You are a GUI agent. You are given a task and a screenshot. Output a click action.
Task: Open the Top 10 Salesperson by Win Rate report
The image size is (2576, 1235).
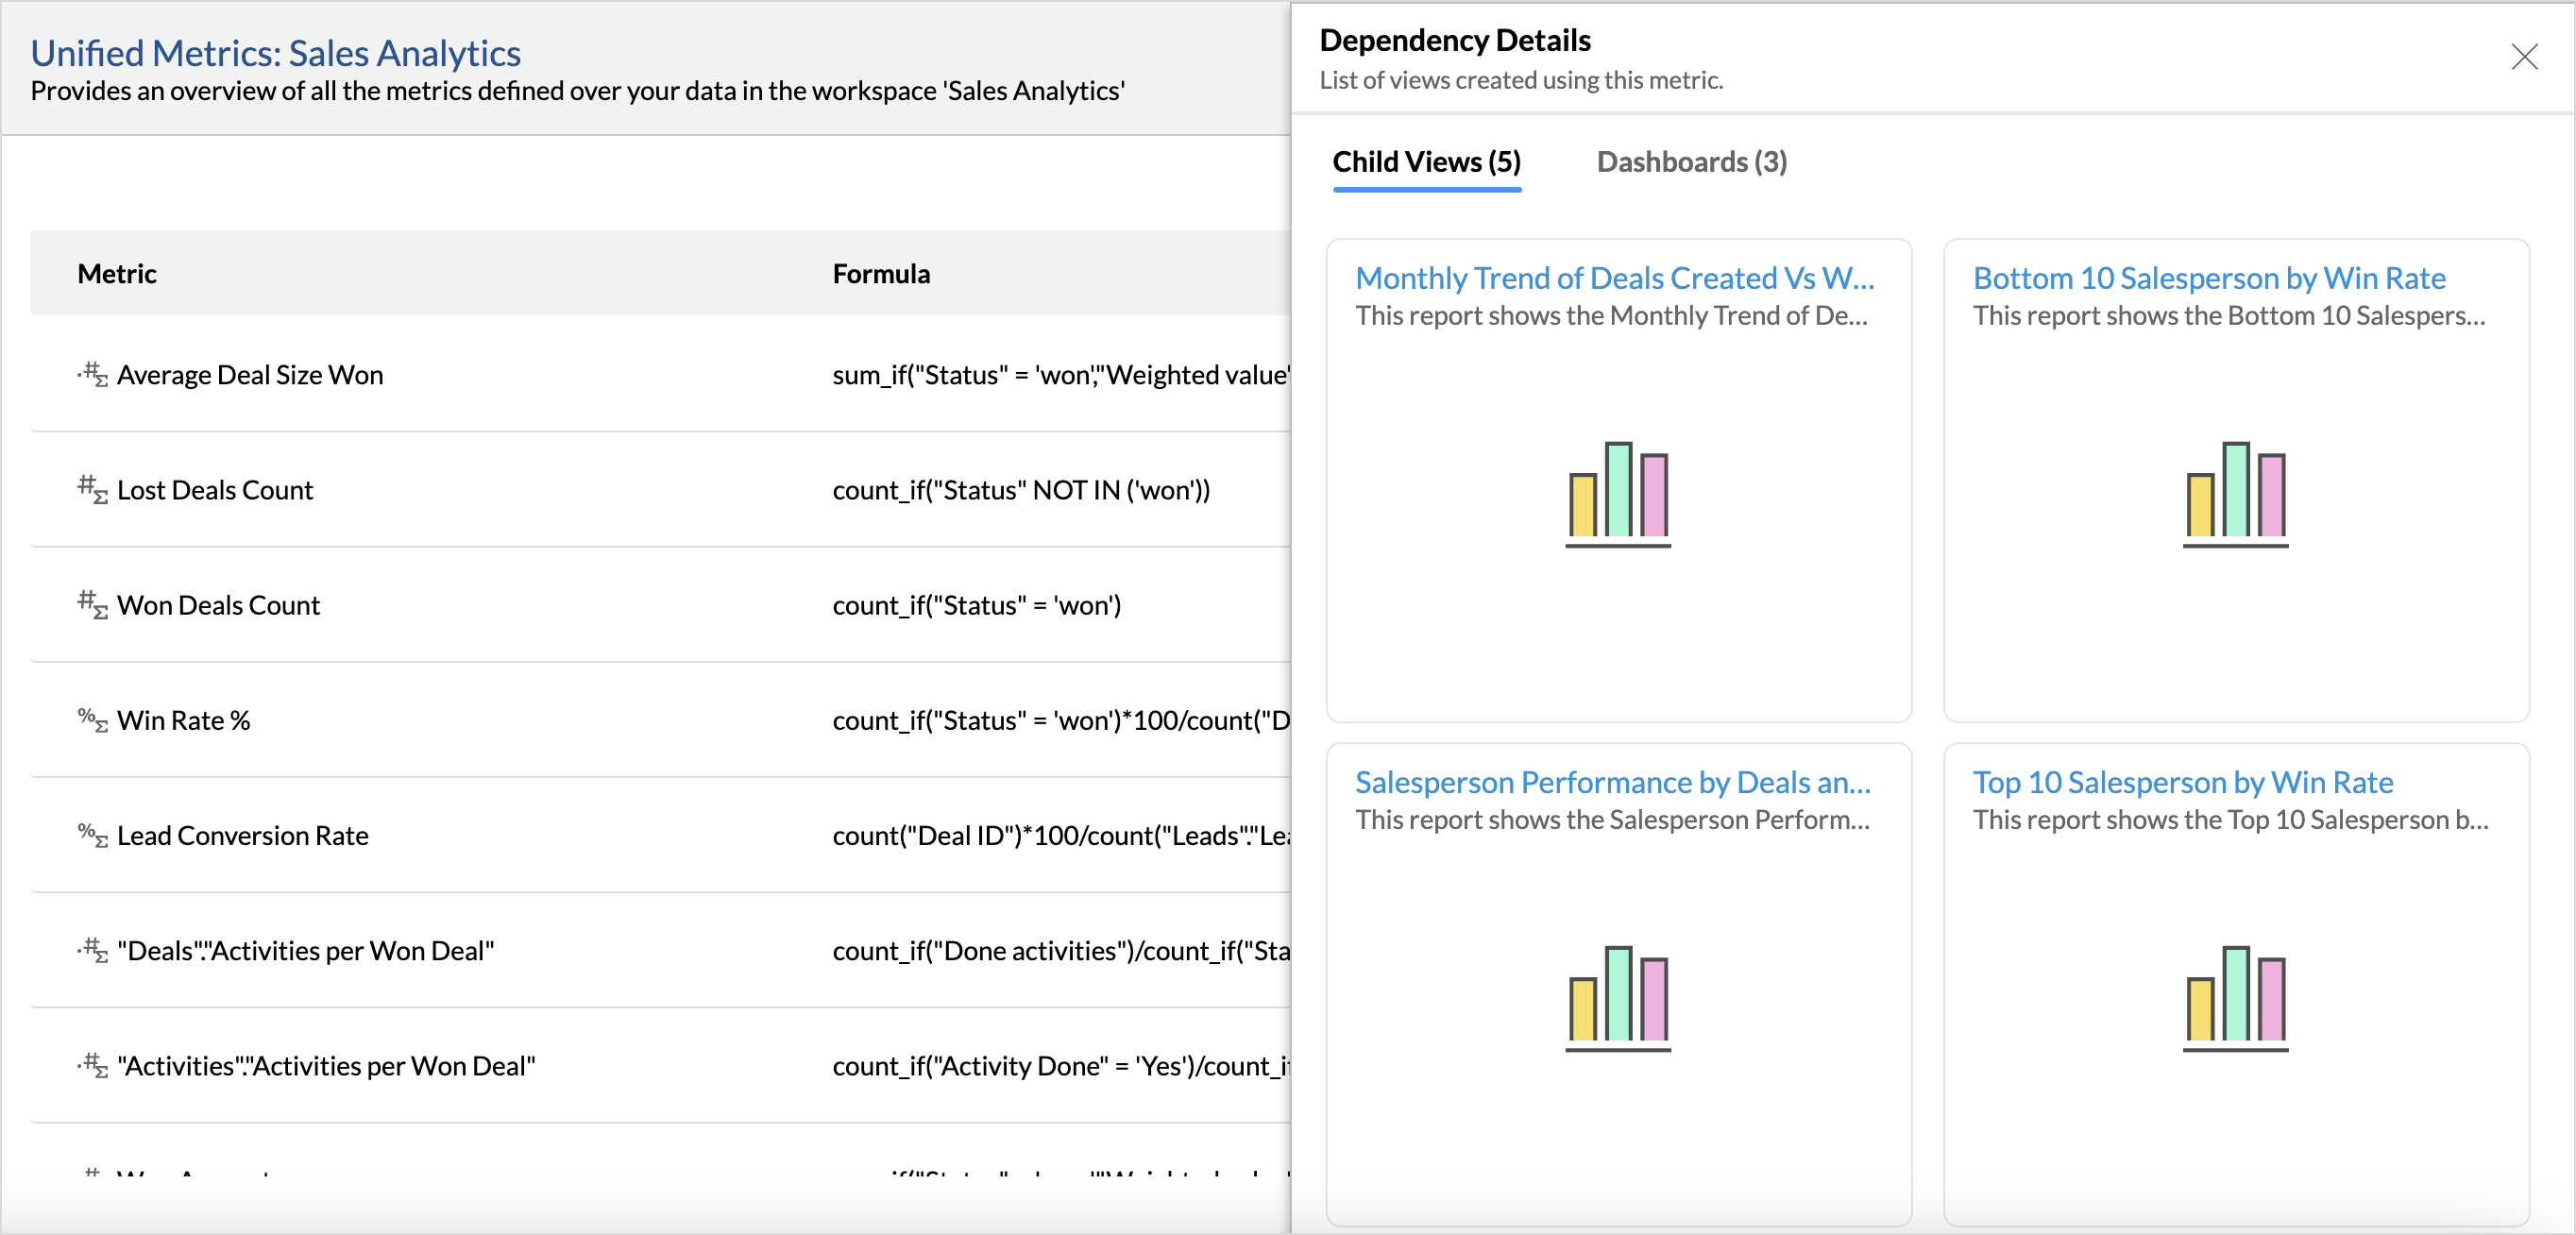2182,782
